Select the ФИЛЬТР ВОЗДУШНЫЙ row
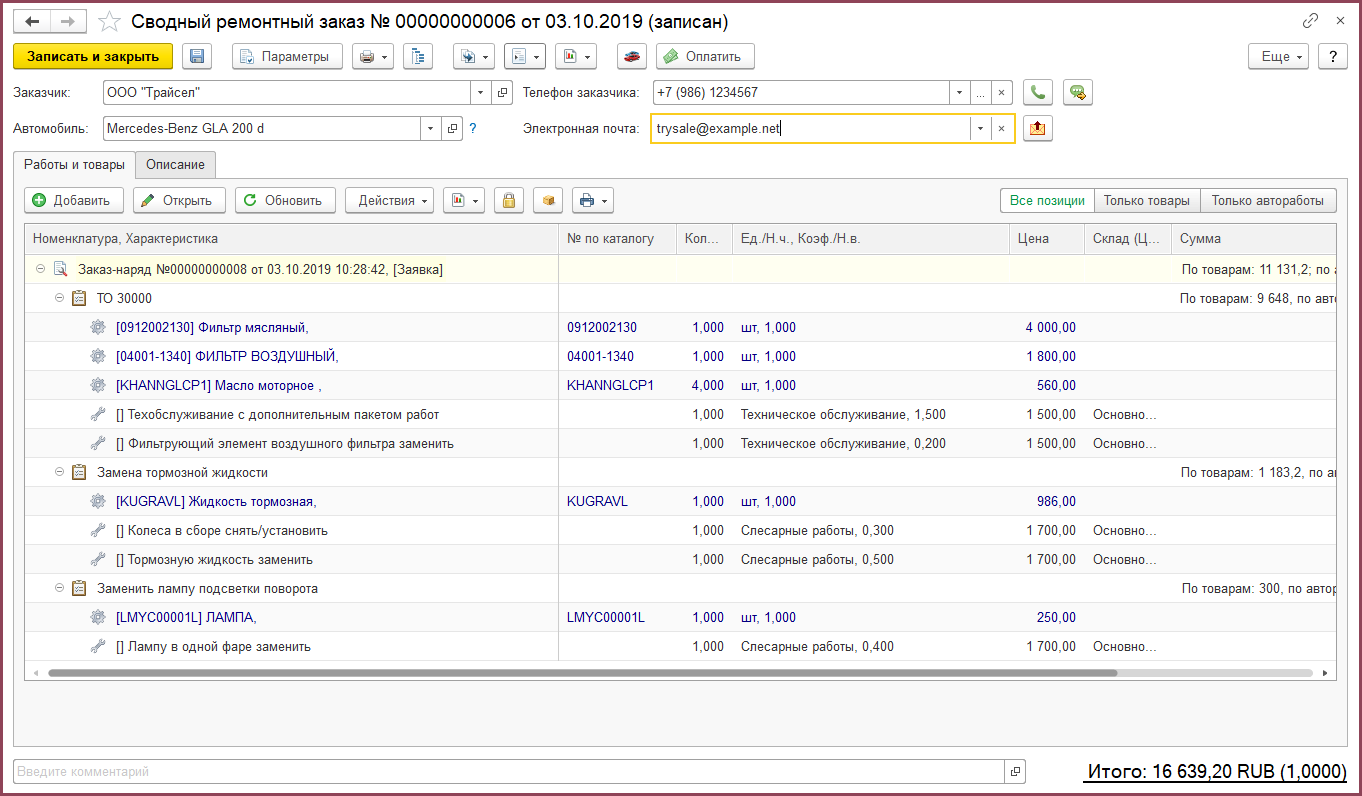 pyautogui.click(x=680, y=356)
